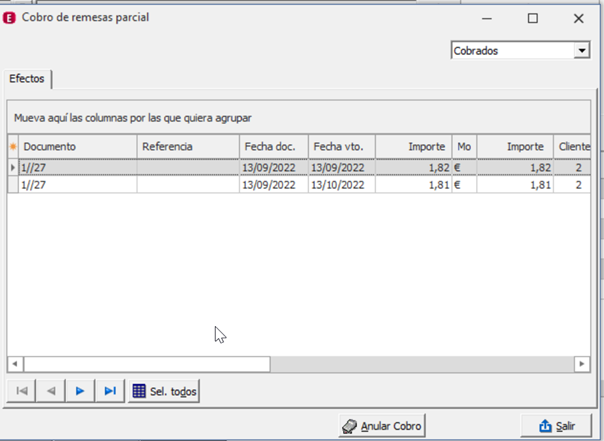604x441 pixels.
Task: Click horizontal scrollbar thumb
Action: pos(147,364)
